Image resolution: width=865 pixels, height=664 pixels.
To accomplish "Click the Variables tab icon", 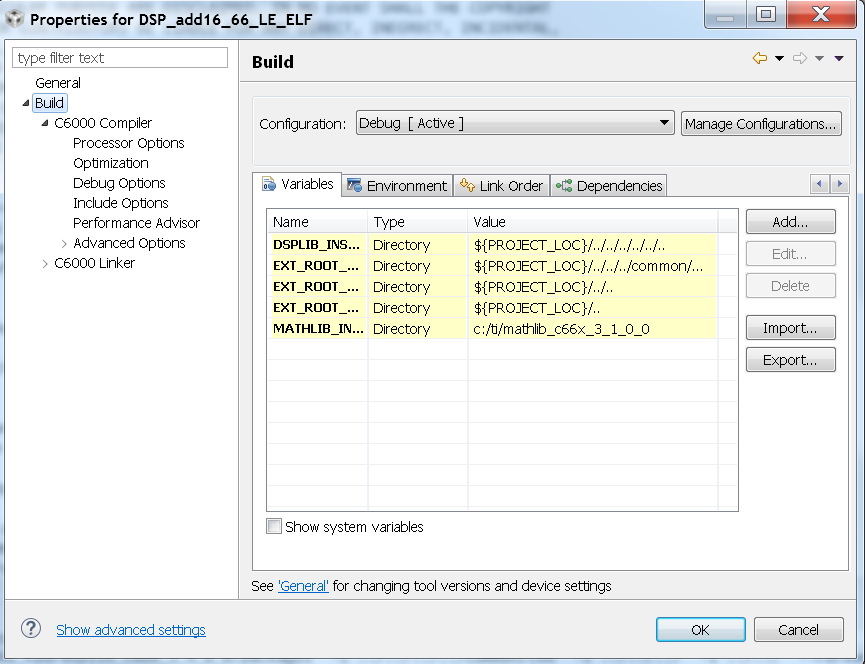I will coord(268,184).
